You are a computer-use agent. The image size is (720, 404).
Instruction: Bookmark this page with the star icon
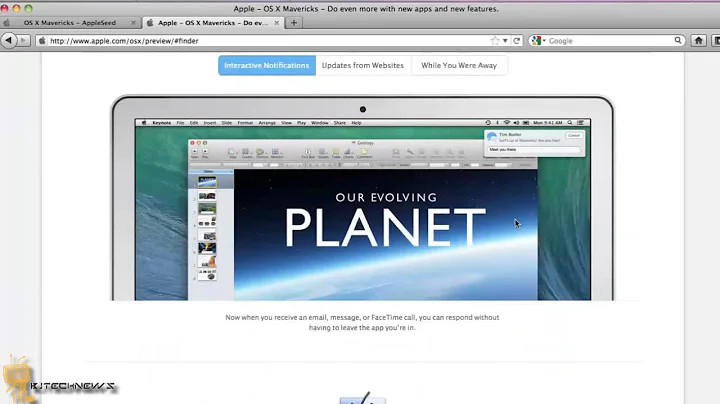(495, 41)
